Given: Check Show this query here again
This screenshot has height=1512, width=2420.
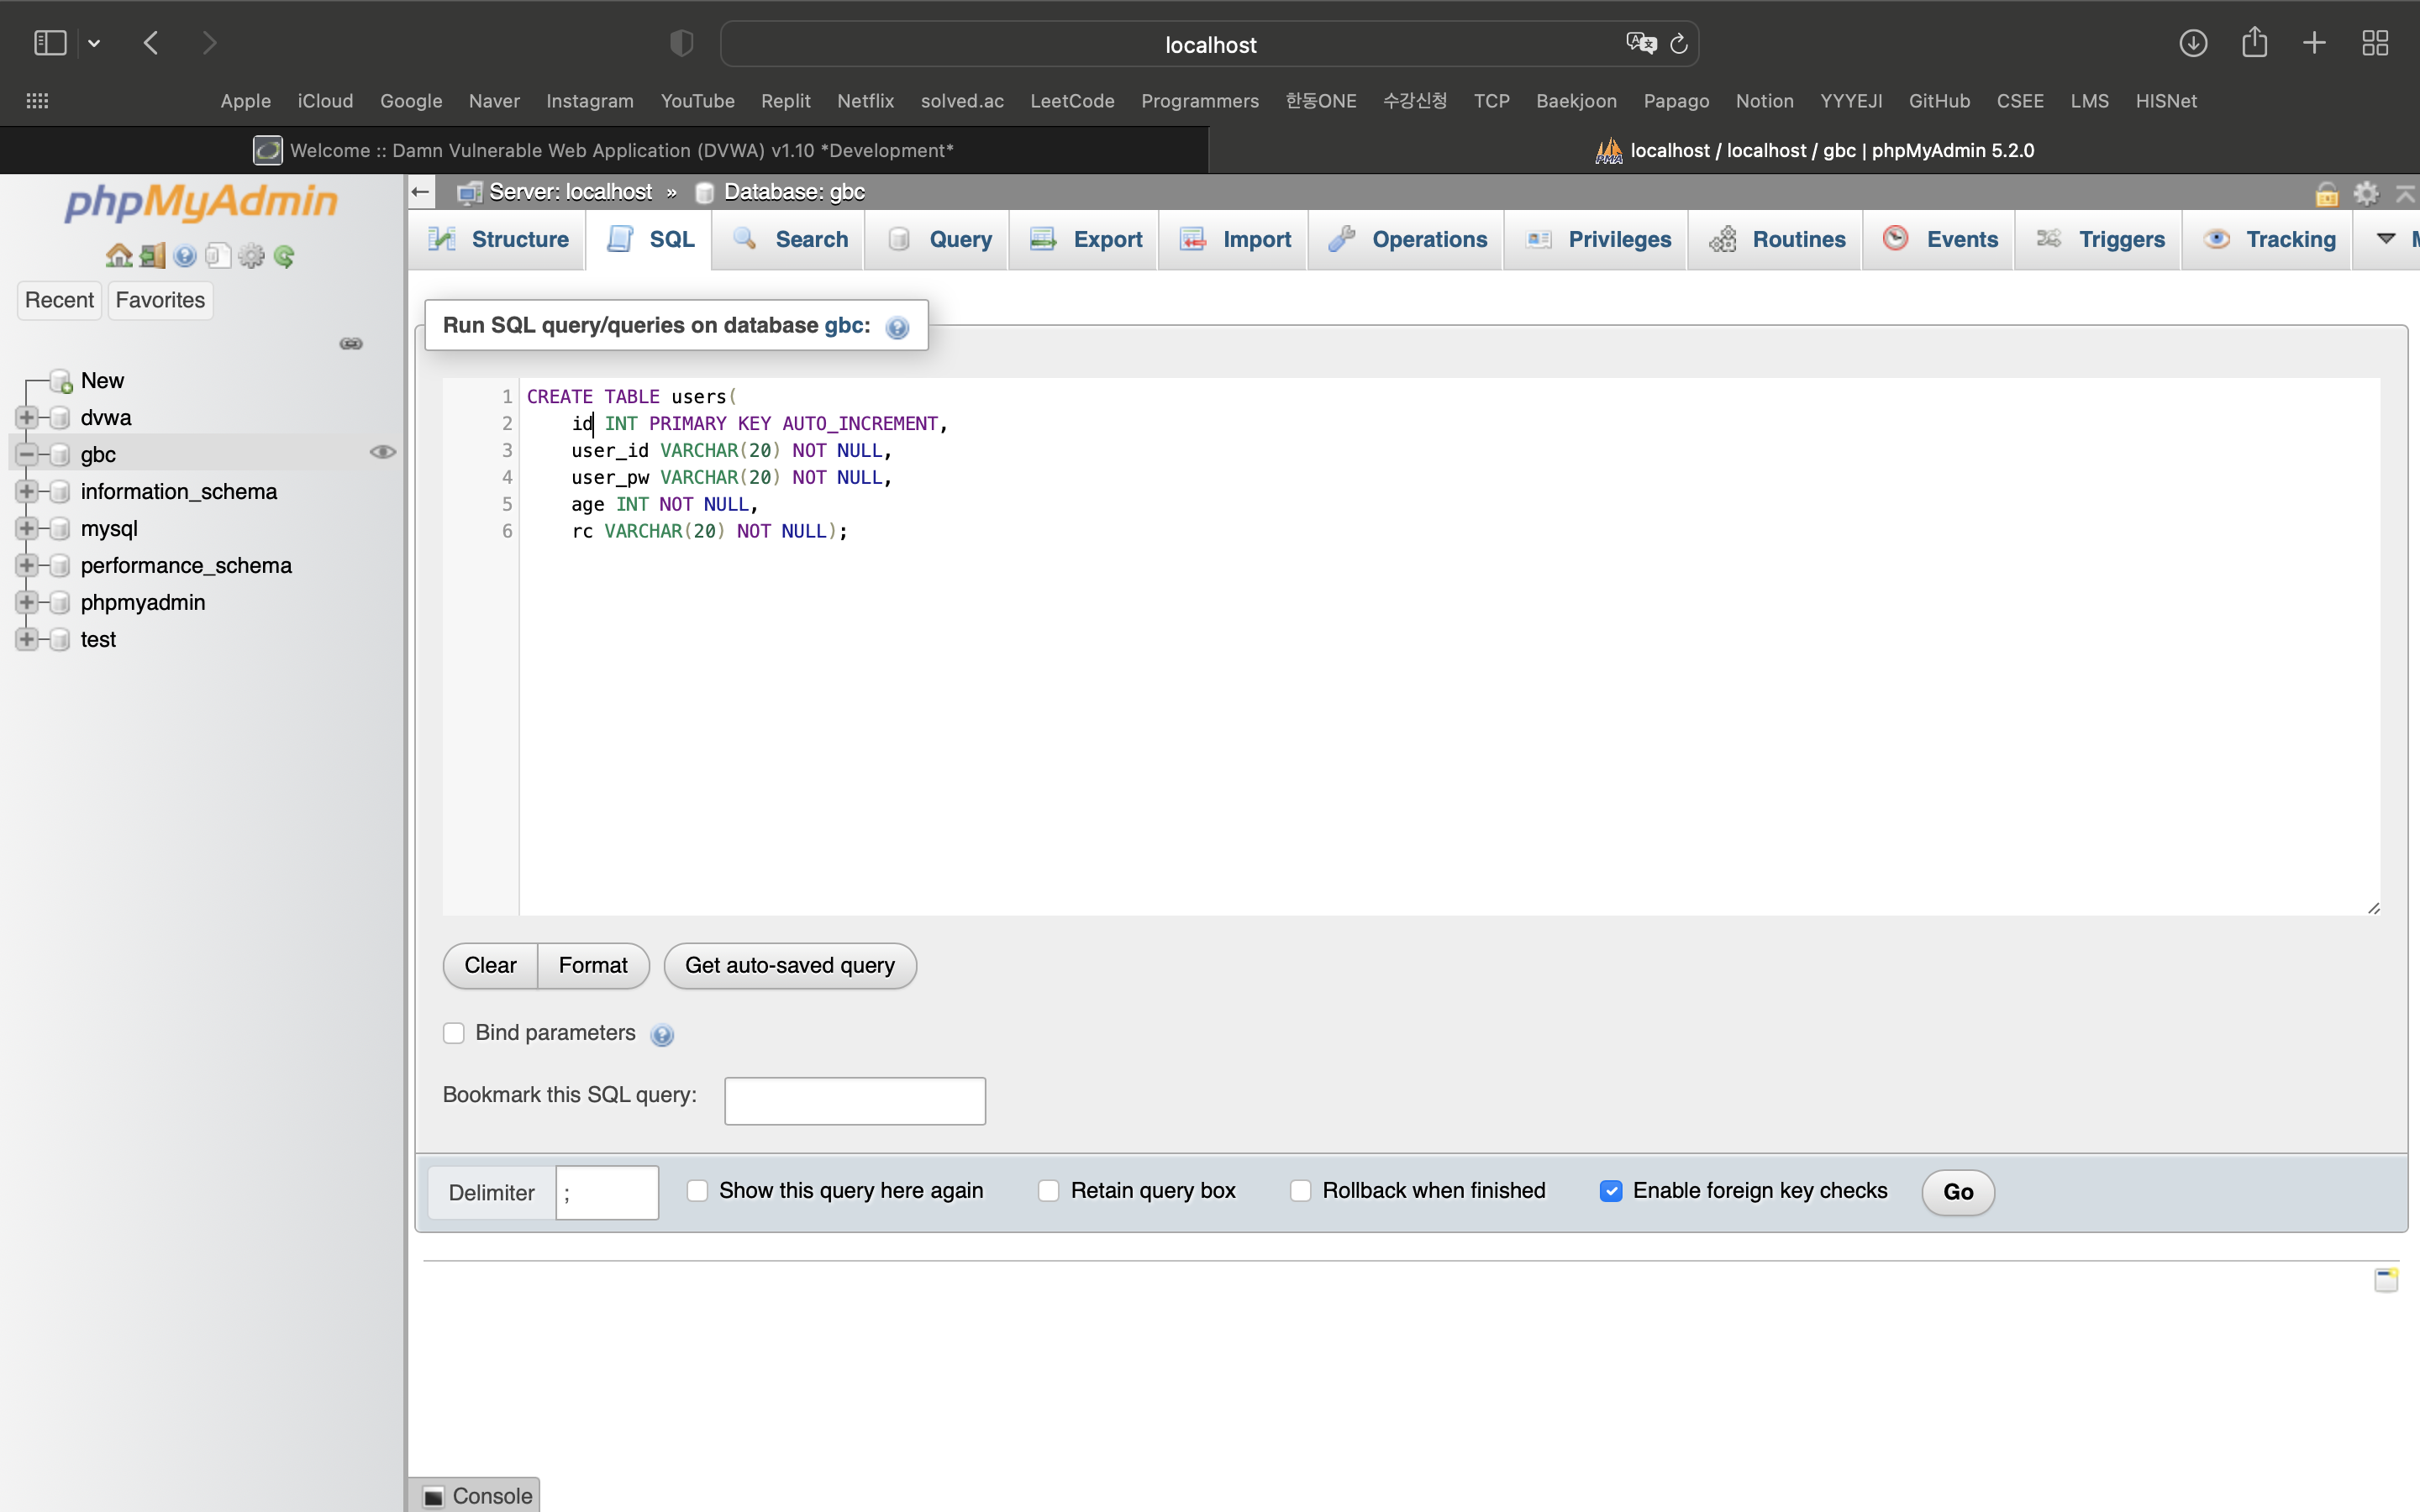Looking at the screenshot, I should click(x=697, y=1191).
